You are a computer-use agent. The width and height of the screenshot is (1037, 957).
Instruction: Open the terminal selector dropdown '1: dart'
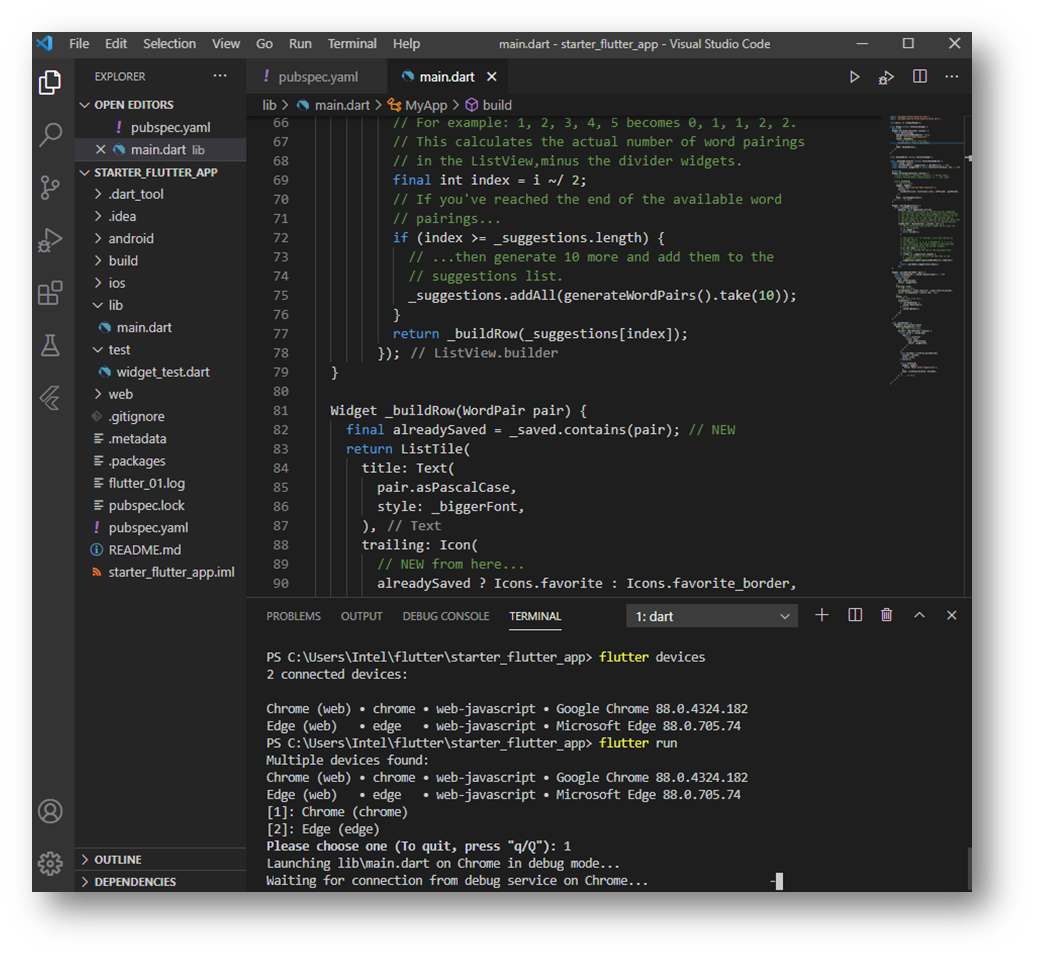[712, 616]
